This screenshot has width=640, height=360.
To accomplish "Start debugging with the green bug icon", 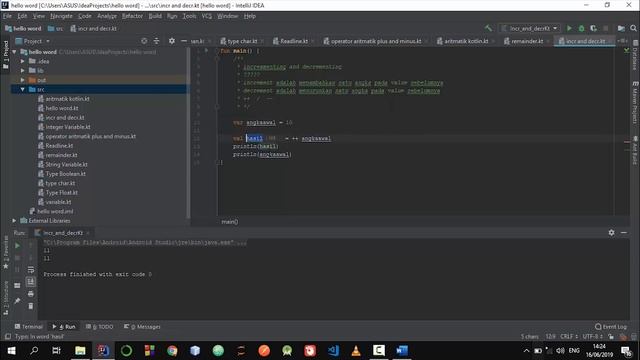I will click(581, 28).
